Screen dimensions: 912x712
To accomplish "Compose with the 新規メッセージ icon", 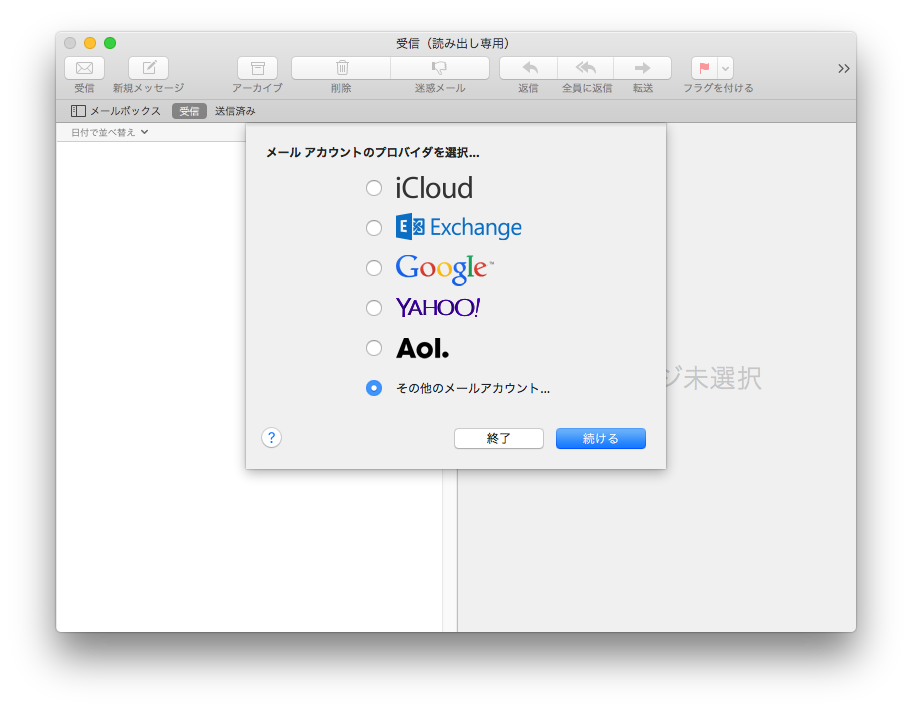I will pyautogui.click(x=148, y=68).
